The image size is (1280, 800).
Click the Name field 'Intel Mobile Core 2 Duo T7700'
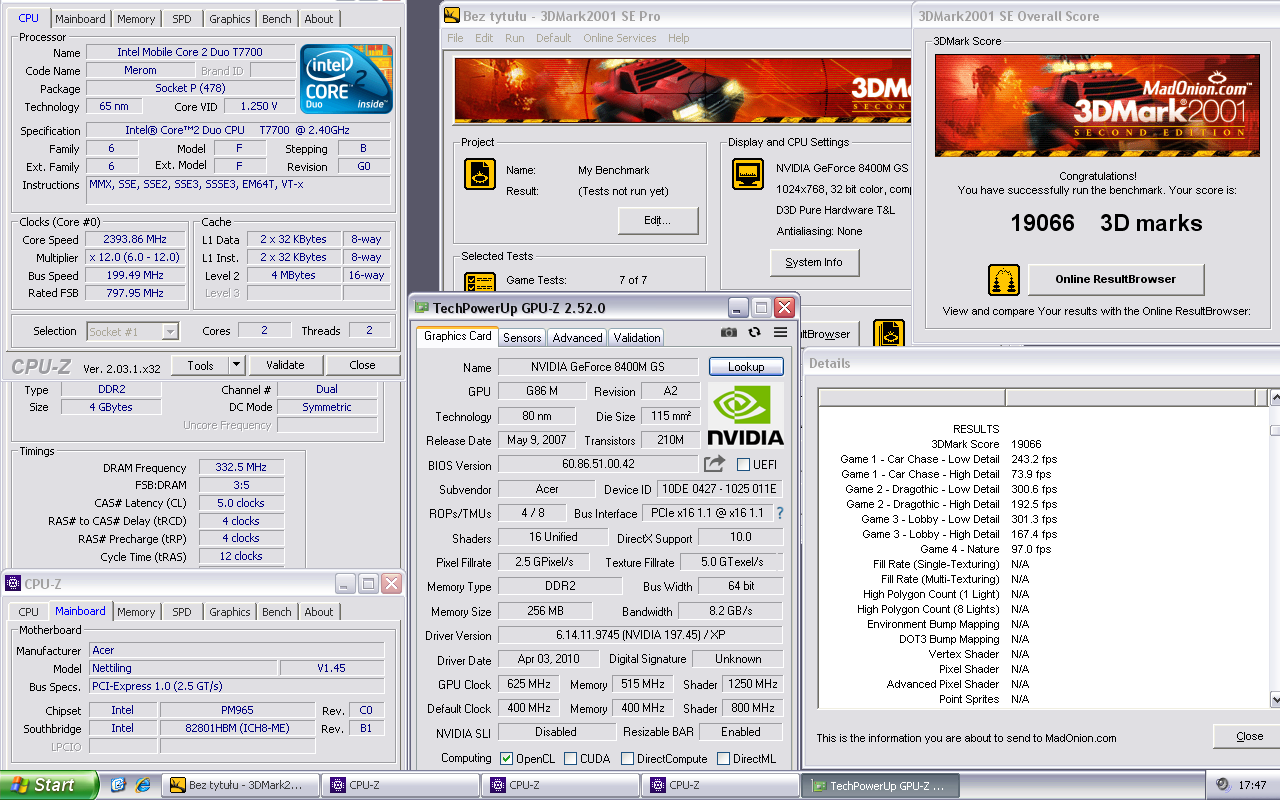[190, 52]
